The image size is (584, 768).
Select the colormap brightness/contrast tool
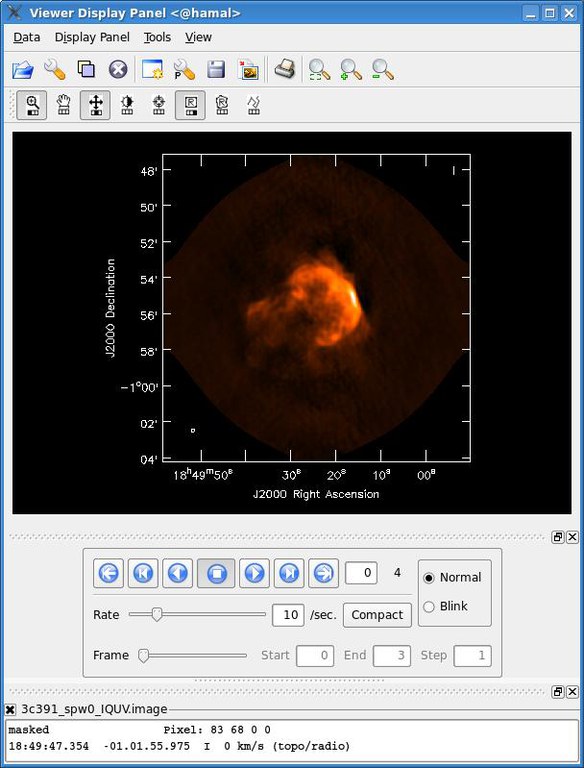click(x=127, y=105)
